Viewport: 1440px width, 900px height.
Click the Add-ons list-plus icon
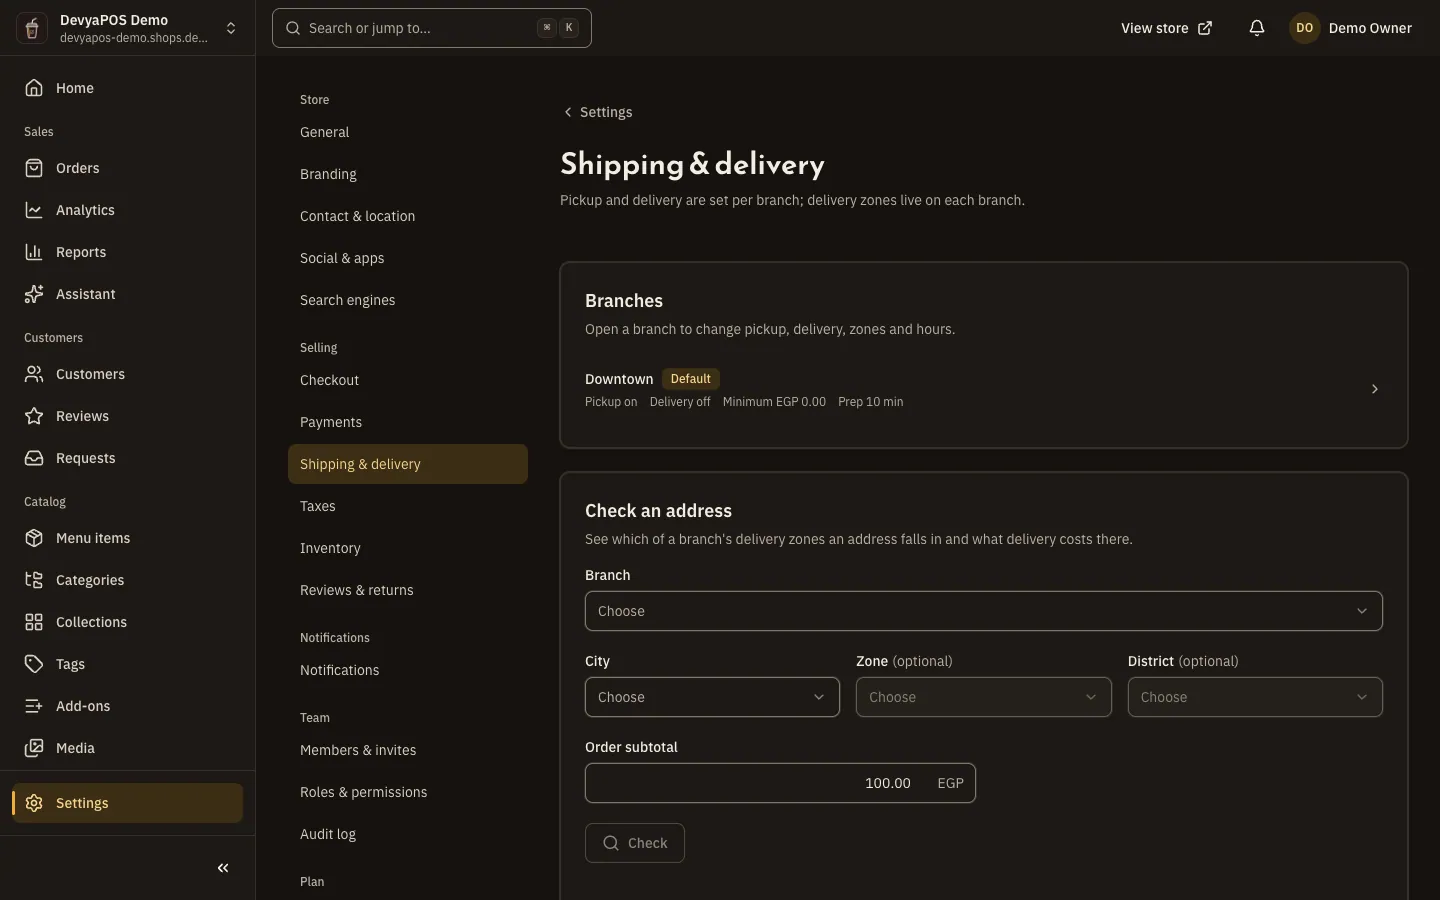(34, 706)
